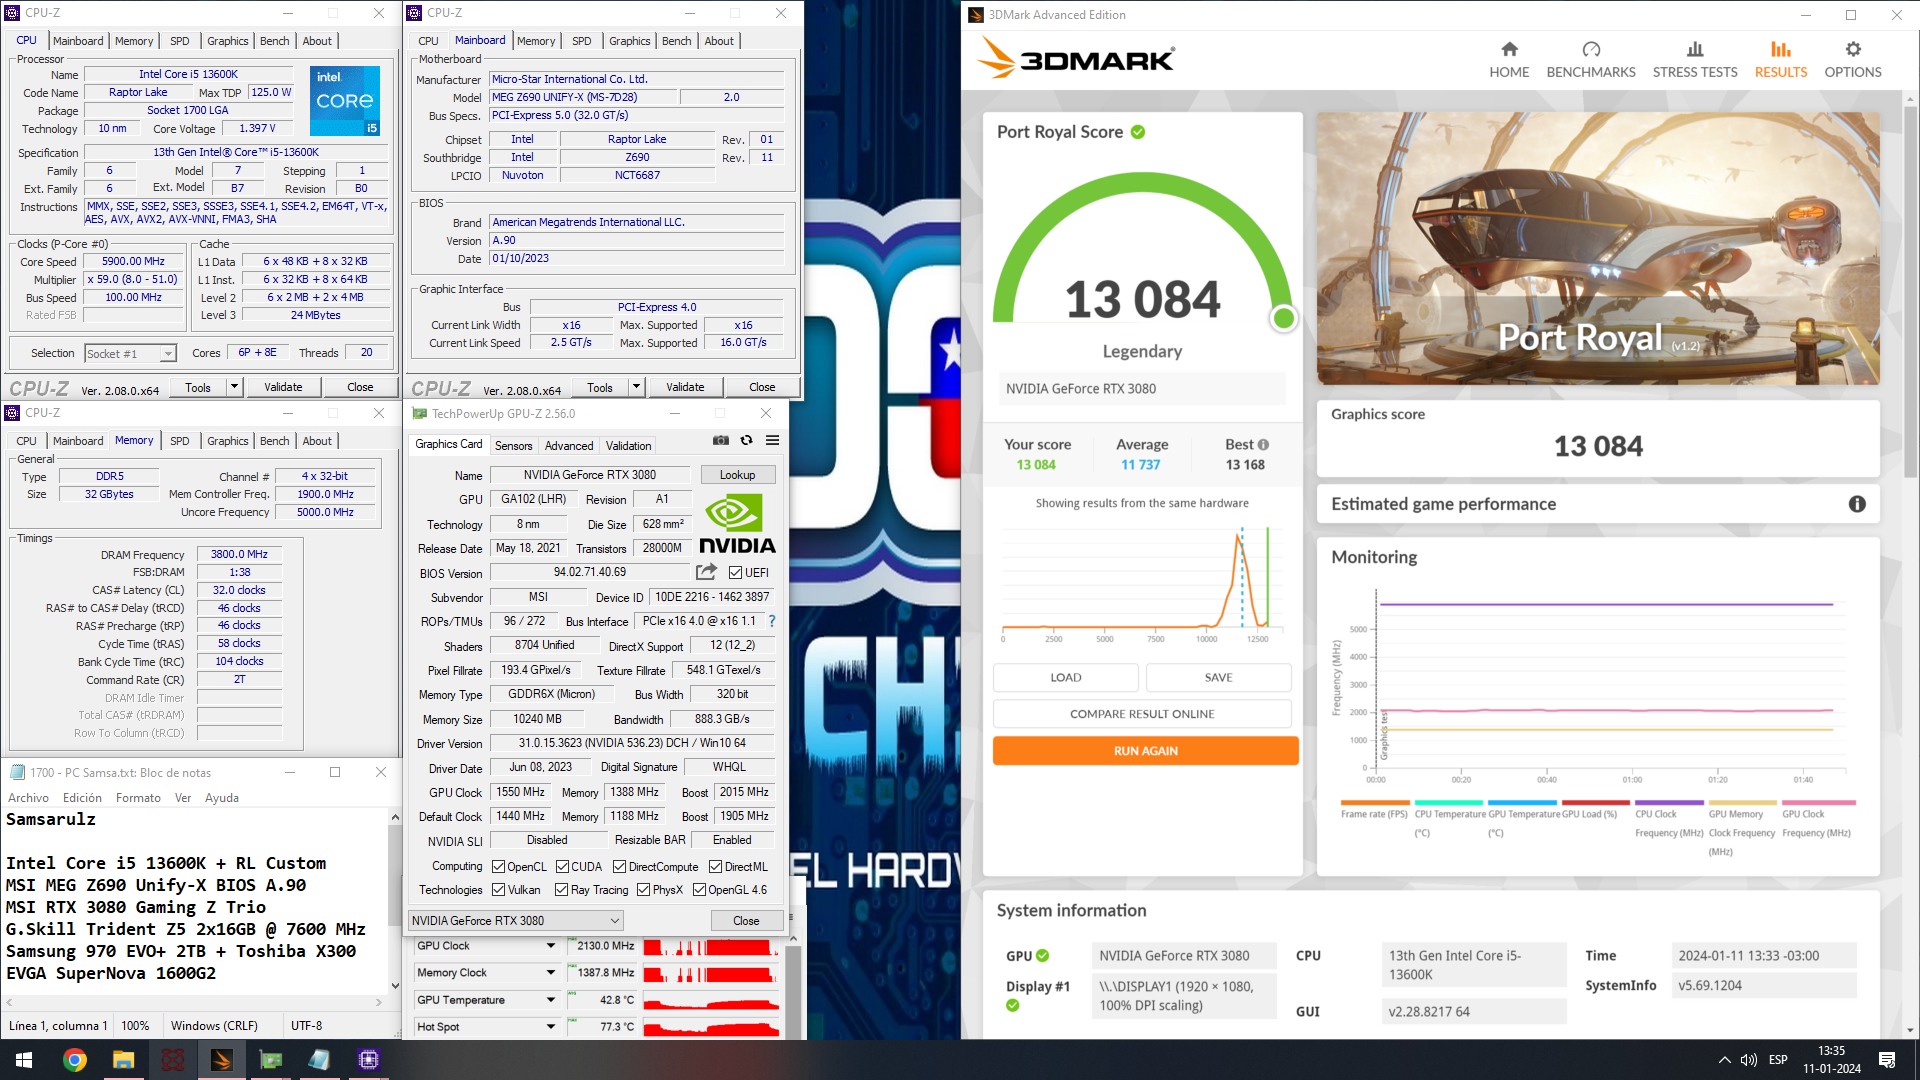Viewport: 1920px width, 1080px height.
Task: Toggle the UEFI checkbox in GPU-Z
Action: tap(735, 573)
